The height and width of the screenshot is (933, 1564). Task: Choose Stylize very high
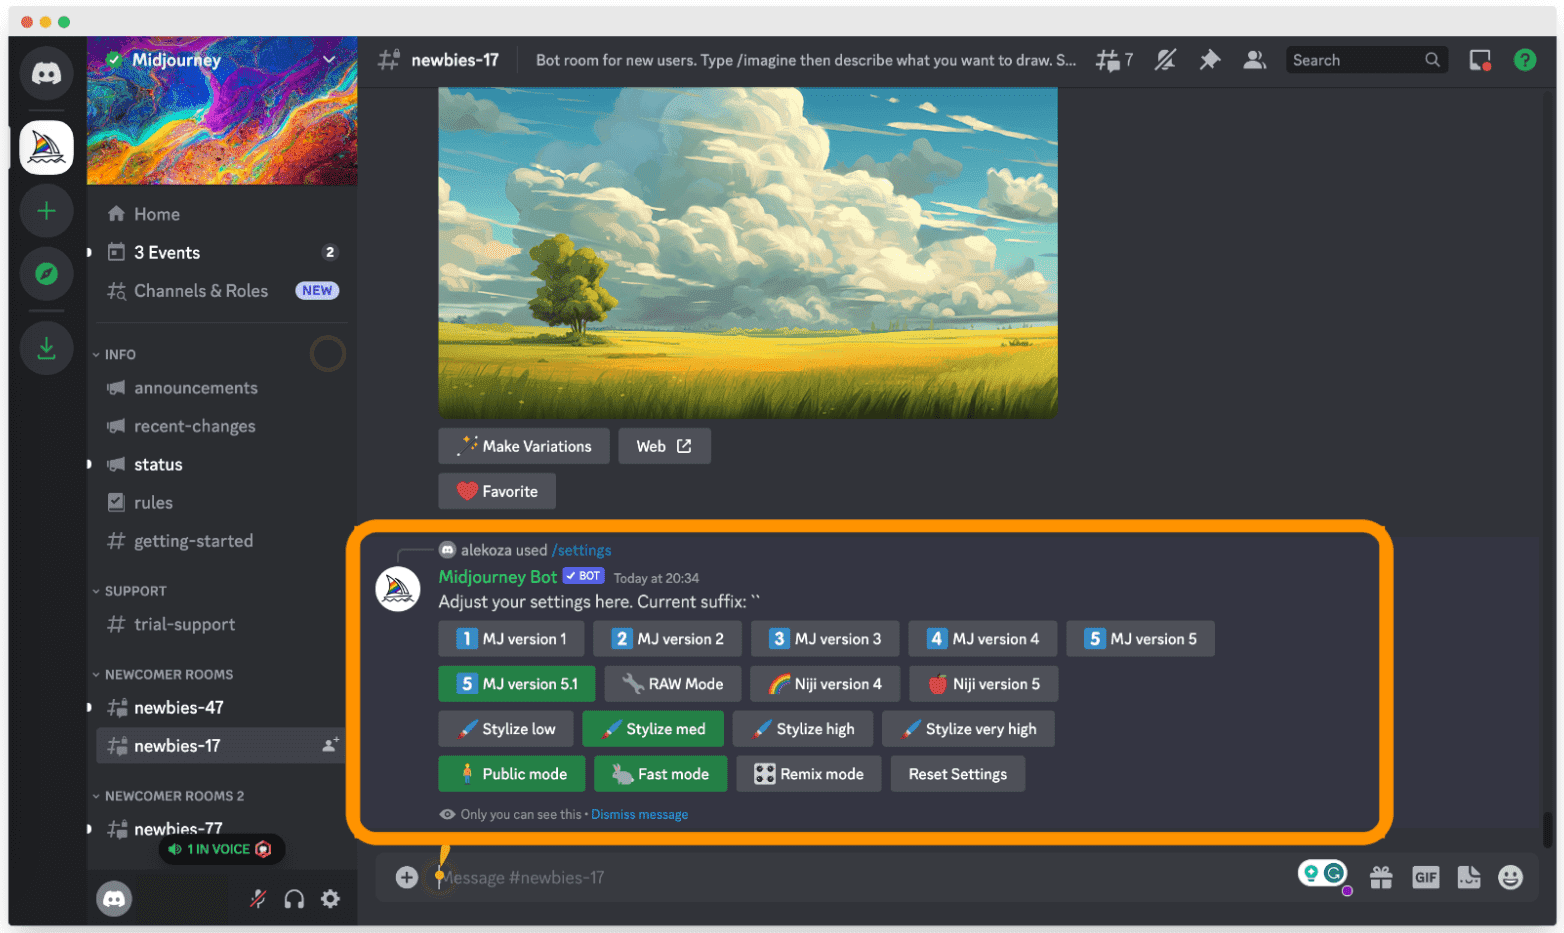(x=968, y=729)
